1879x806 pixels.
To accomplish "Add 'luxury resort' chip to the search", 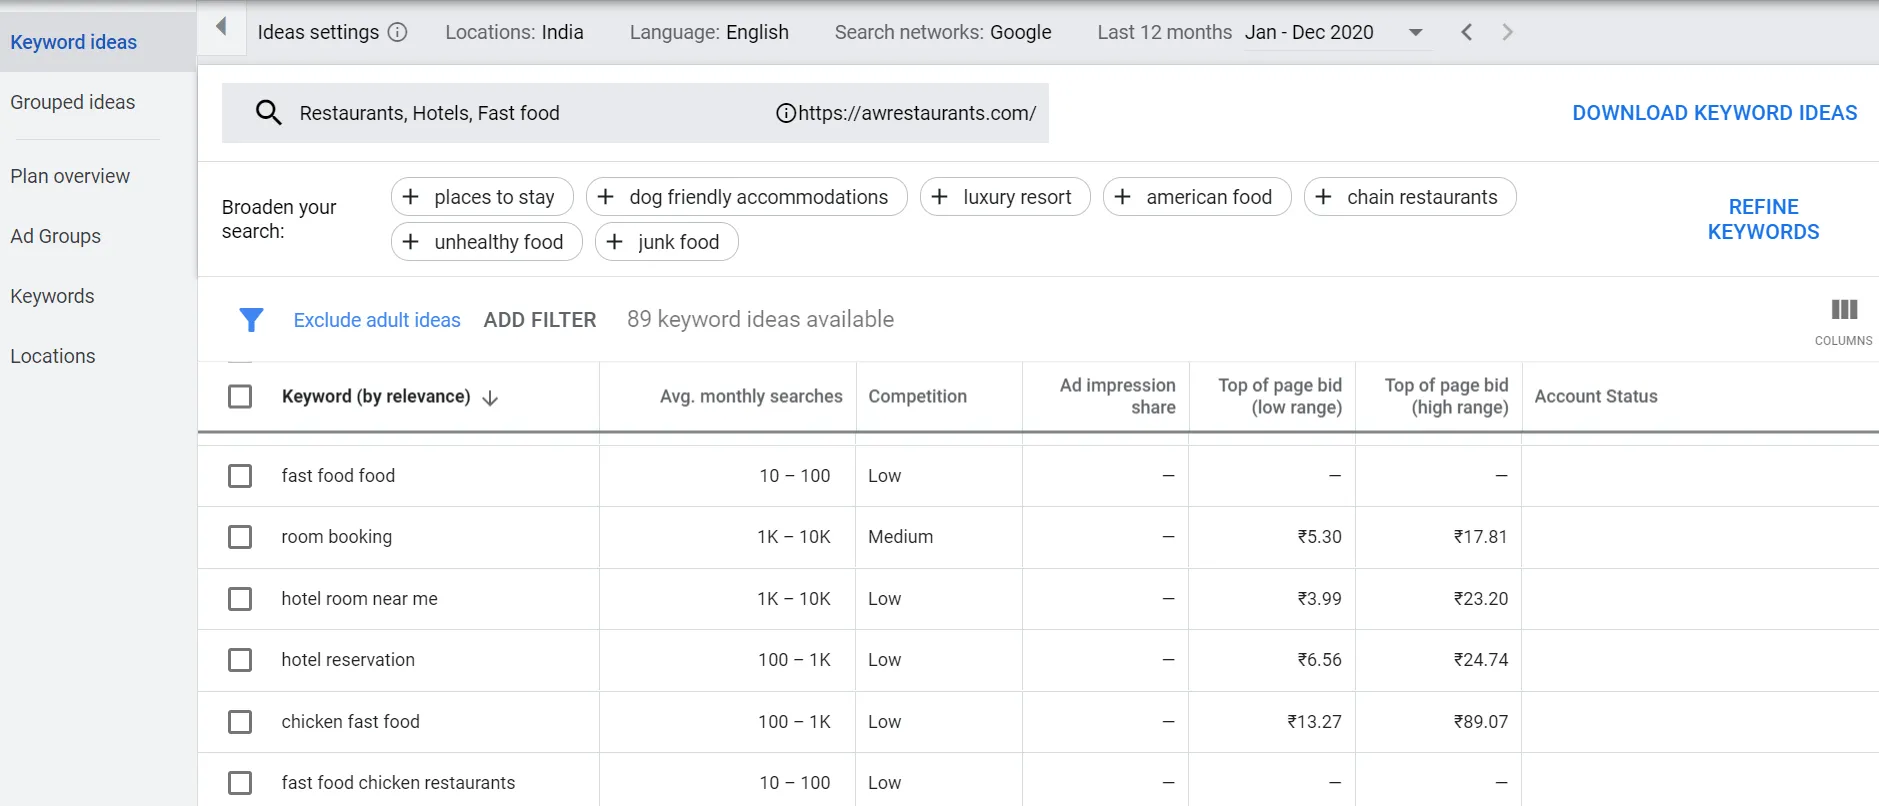I will [1004, 197].
